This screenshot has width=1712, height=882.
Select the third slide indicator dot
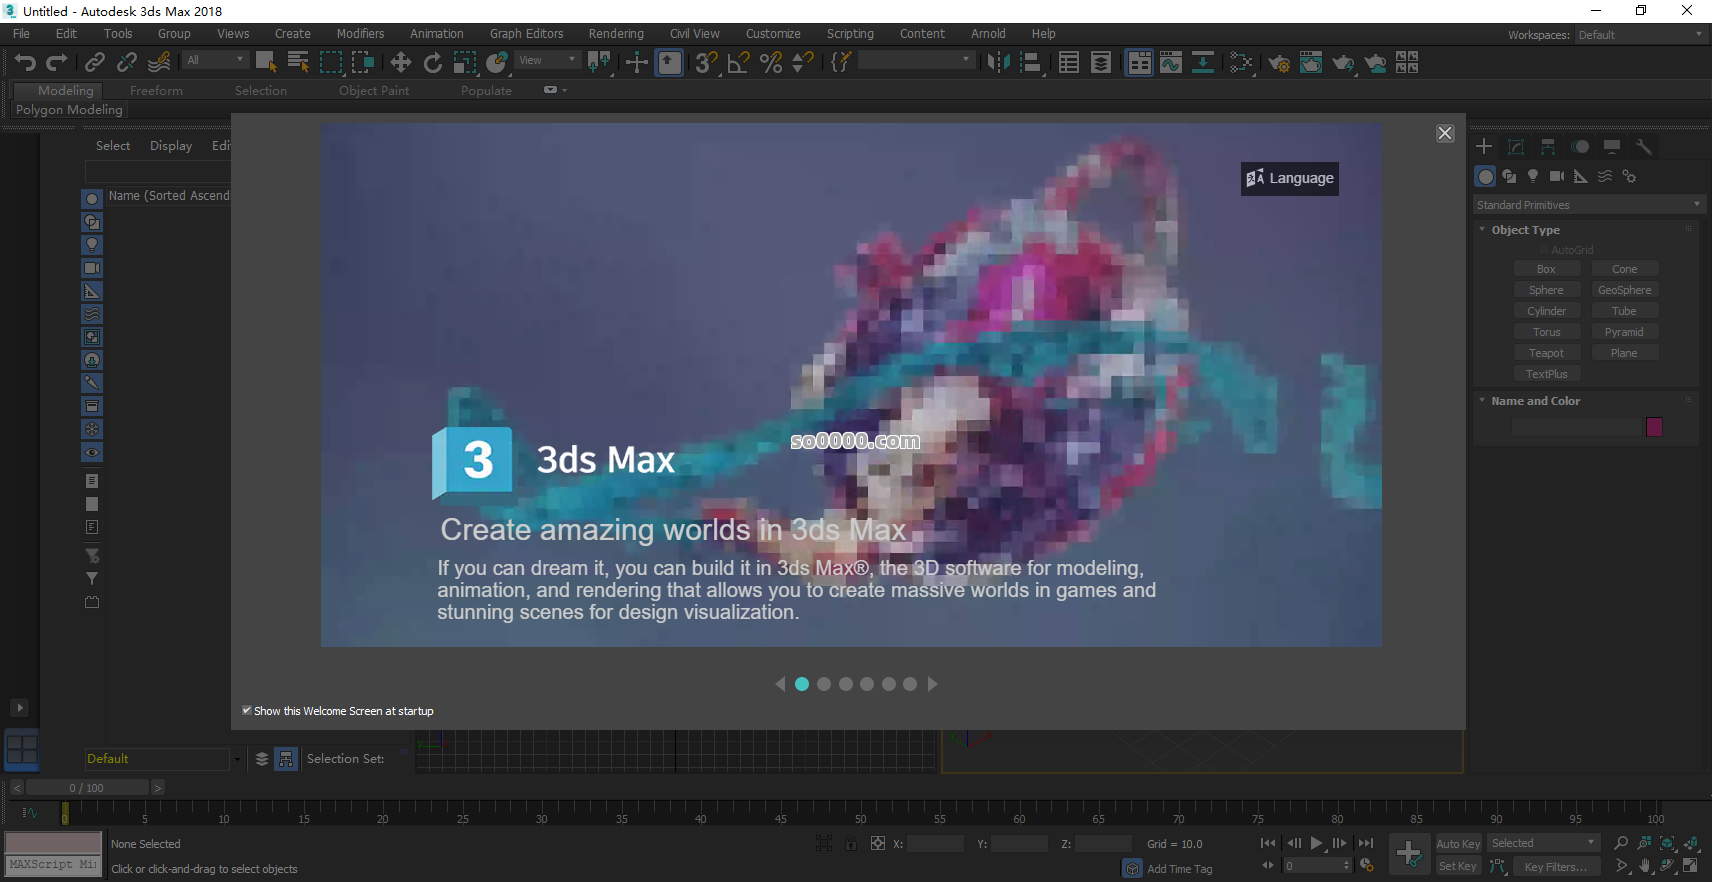846,684
